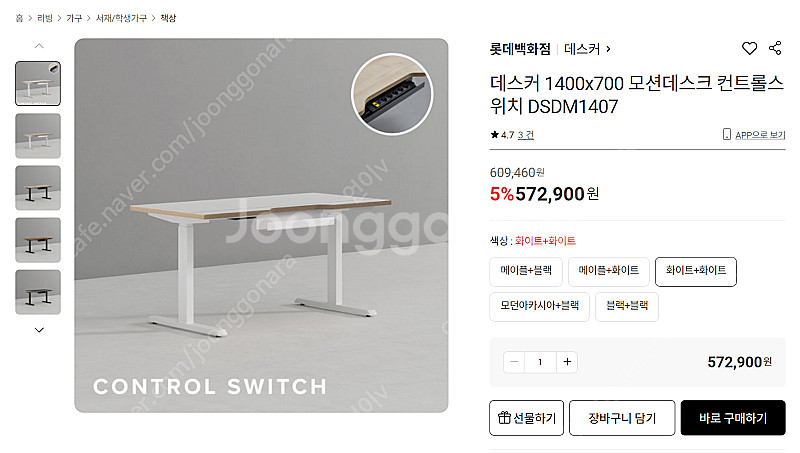Image resolution: width=800 pixels, height=453 pixels.
Task: Show more thumbnails with down chevron
Action: [x=39, y=330]
